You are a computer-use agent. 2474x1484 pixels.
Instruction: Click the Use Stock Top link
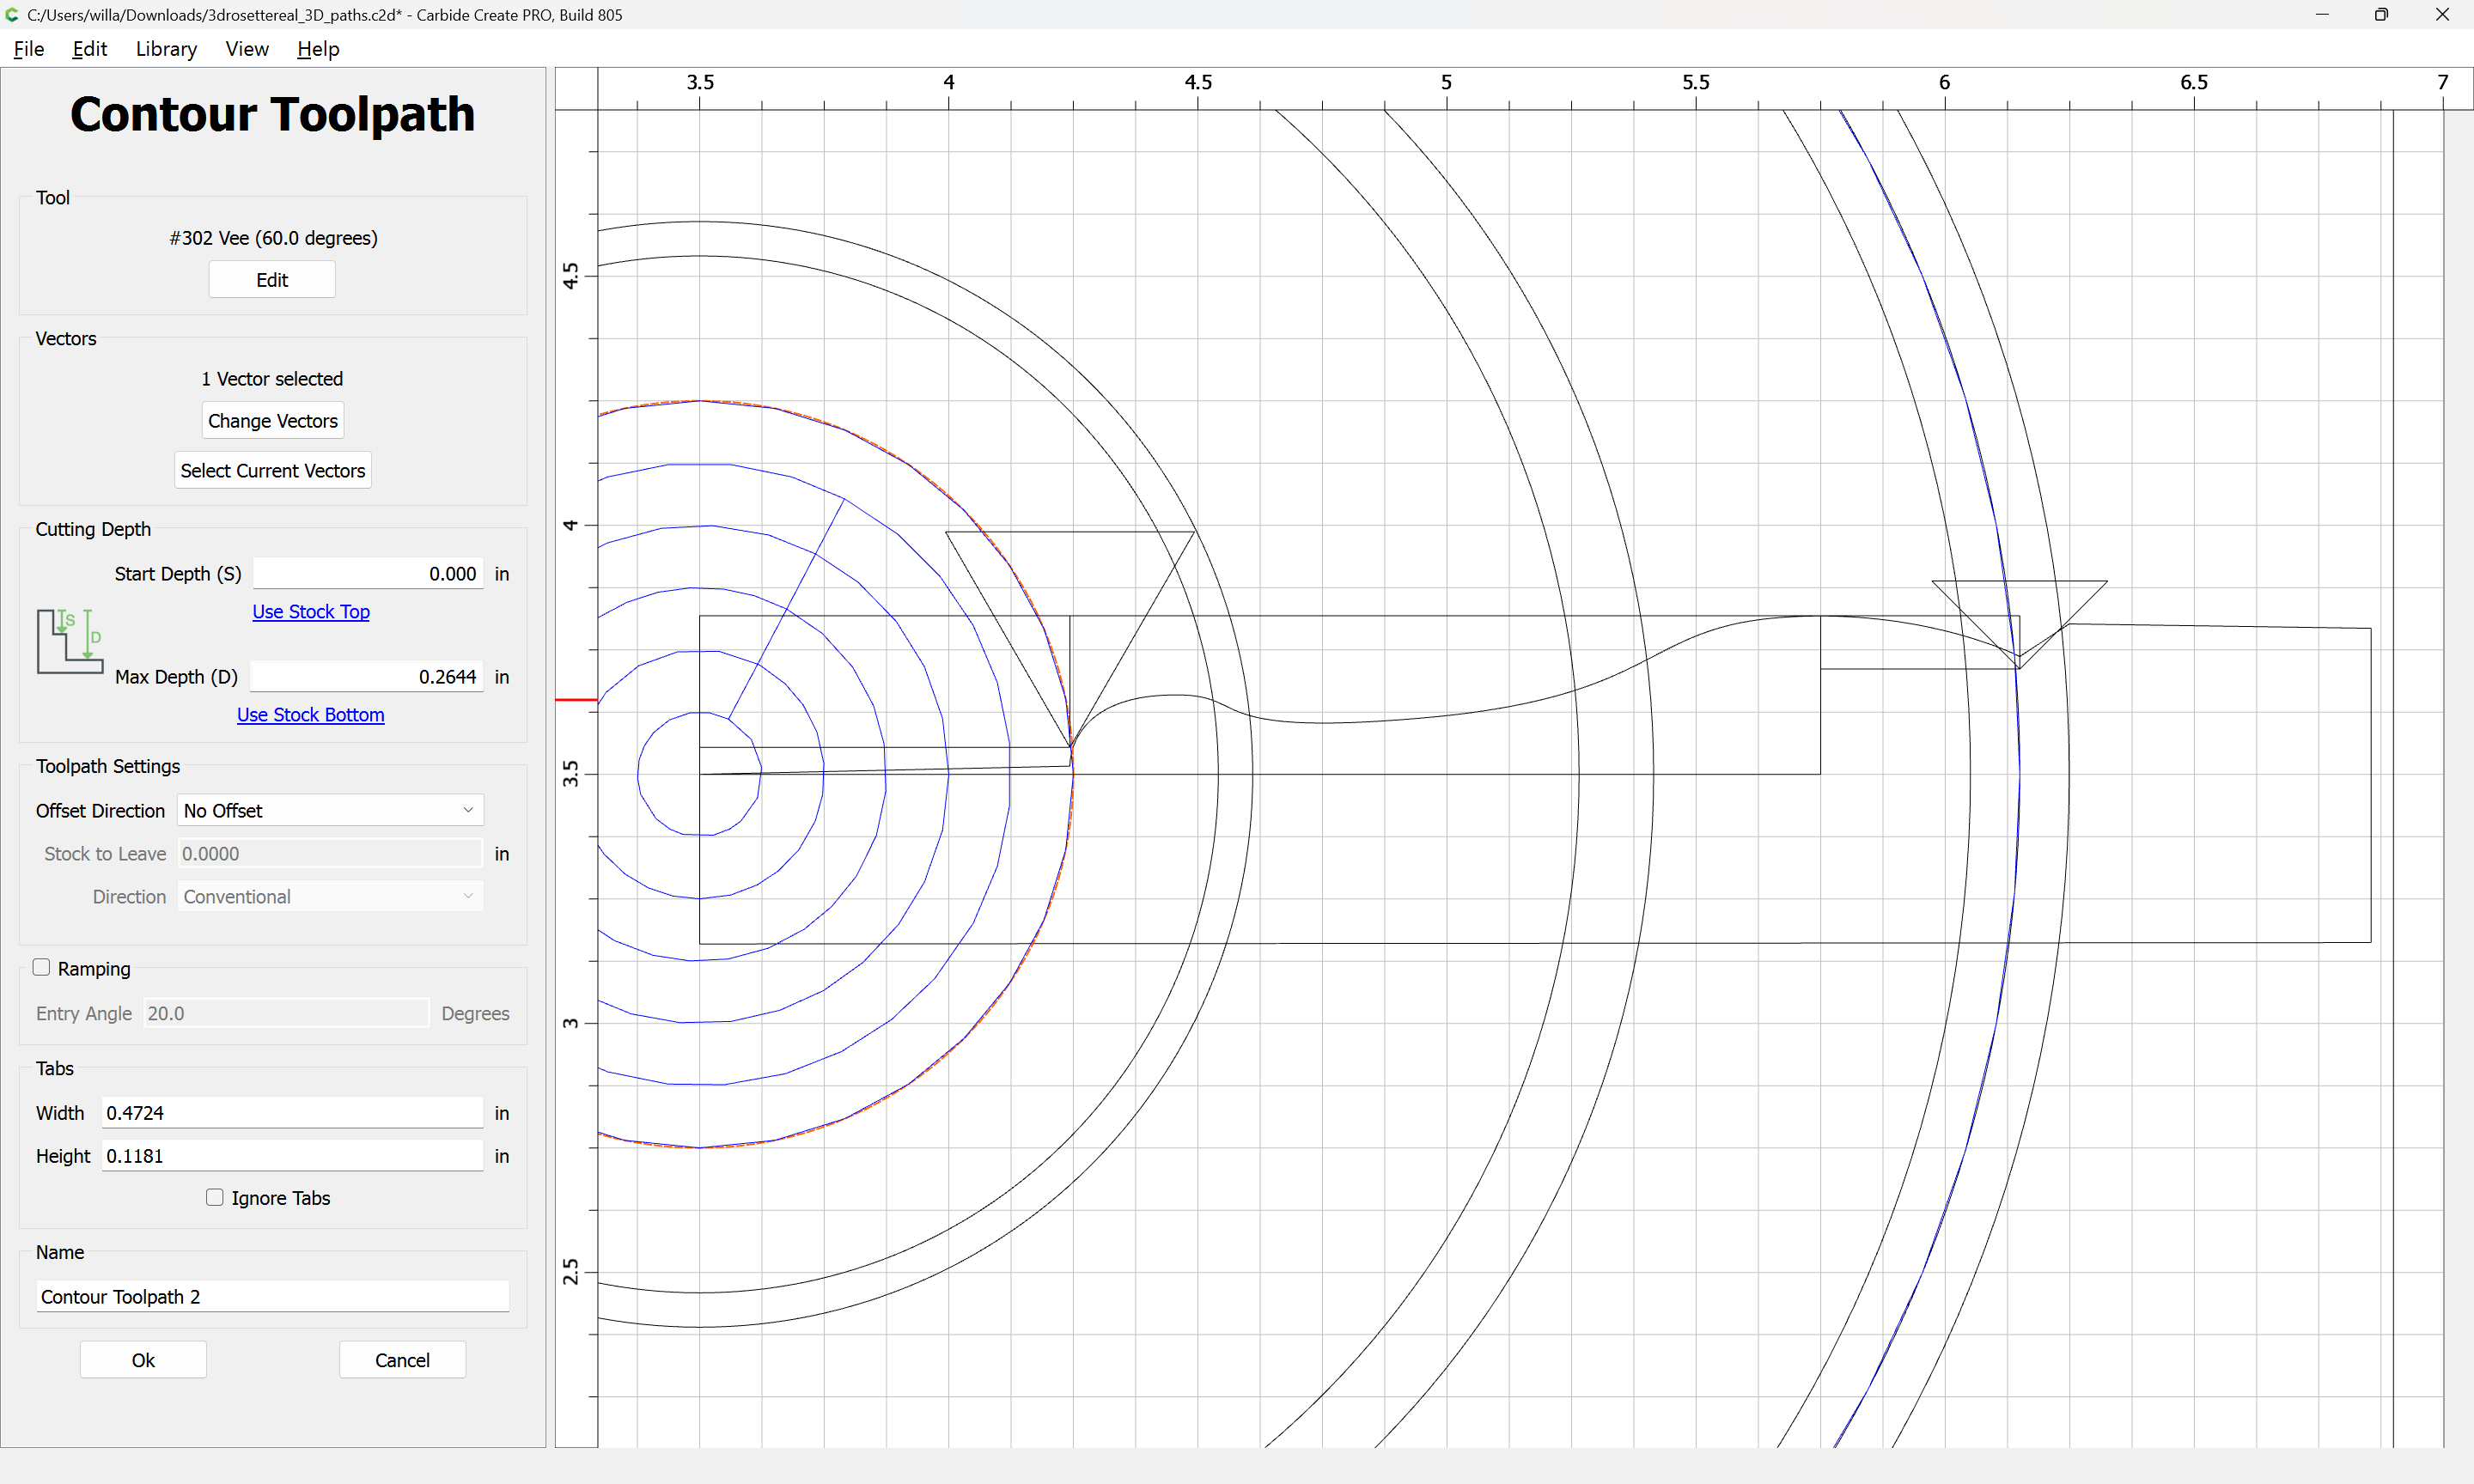click(x=311, y=611)
